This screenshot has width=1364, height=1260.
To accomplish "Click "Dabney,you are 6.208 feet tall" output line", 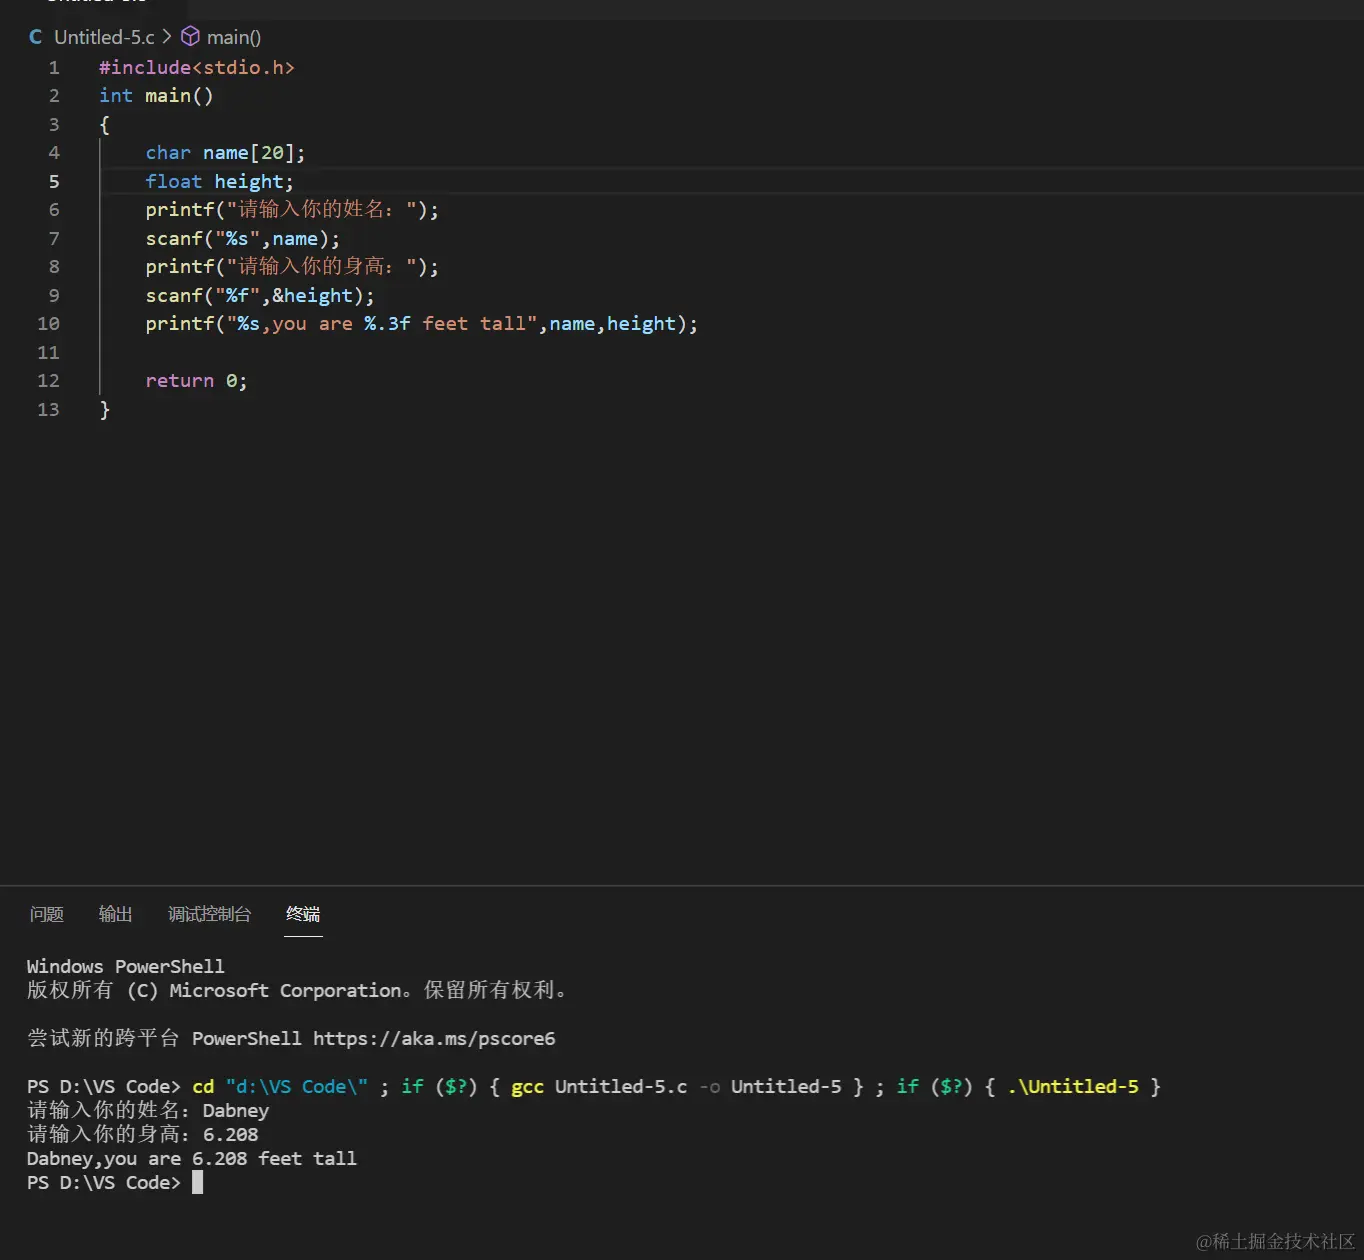I will [192, 1158].
